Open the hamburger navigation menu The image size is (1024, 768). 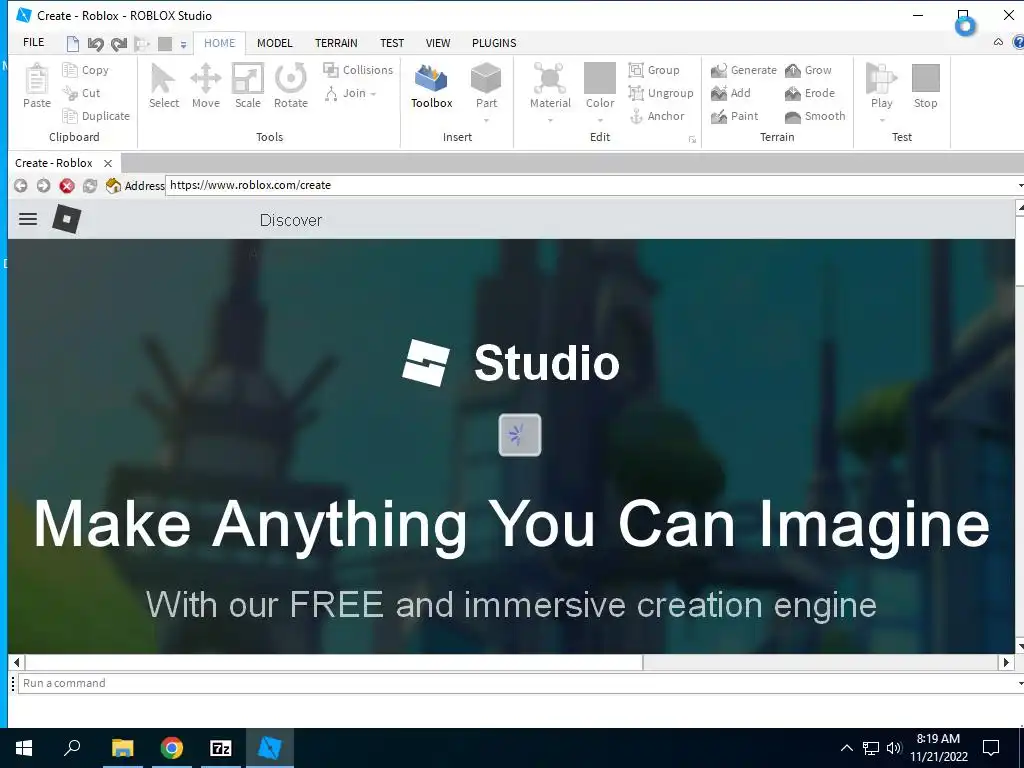[28, 219]
